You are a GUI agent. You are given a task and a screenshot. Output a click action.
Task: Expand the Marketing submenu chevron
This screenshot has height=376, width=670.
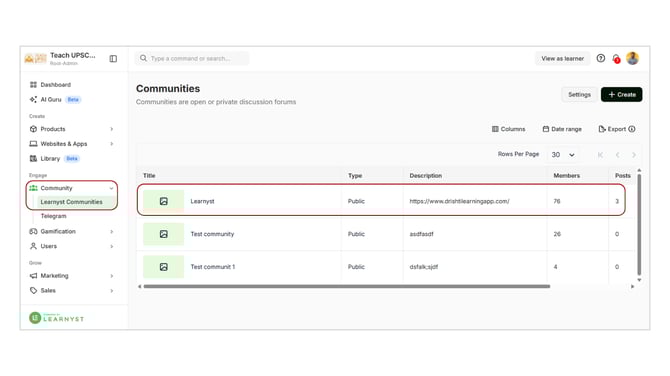tap(112, 276)
